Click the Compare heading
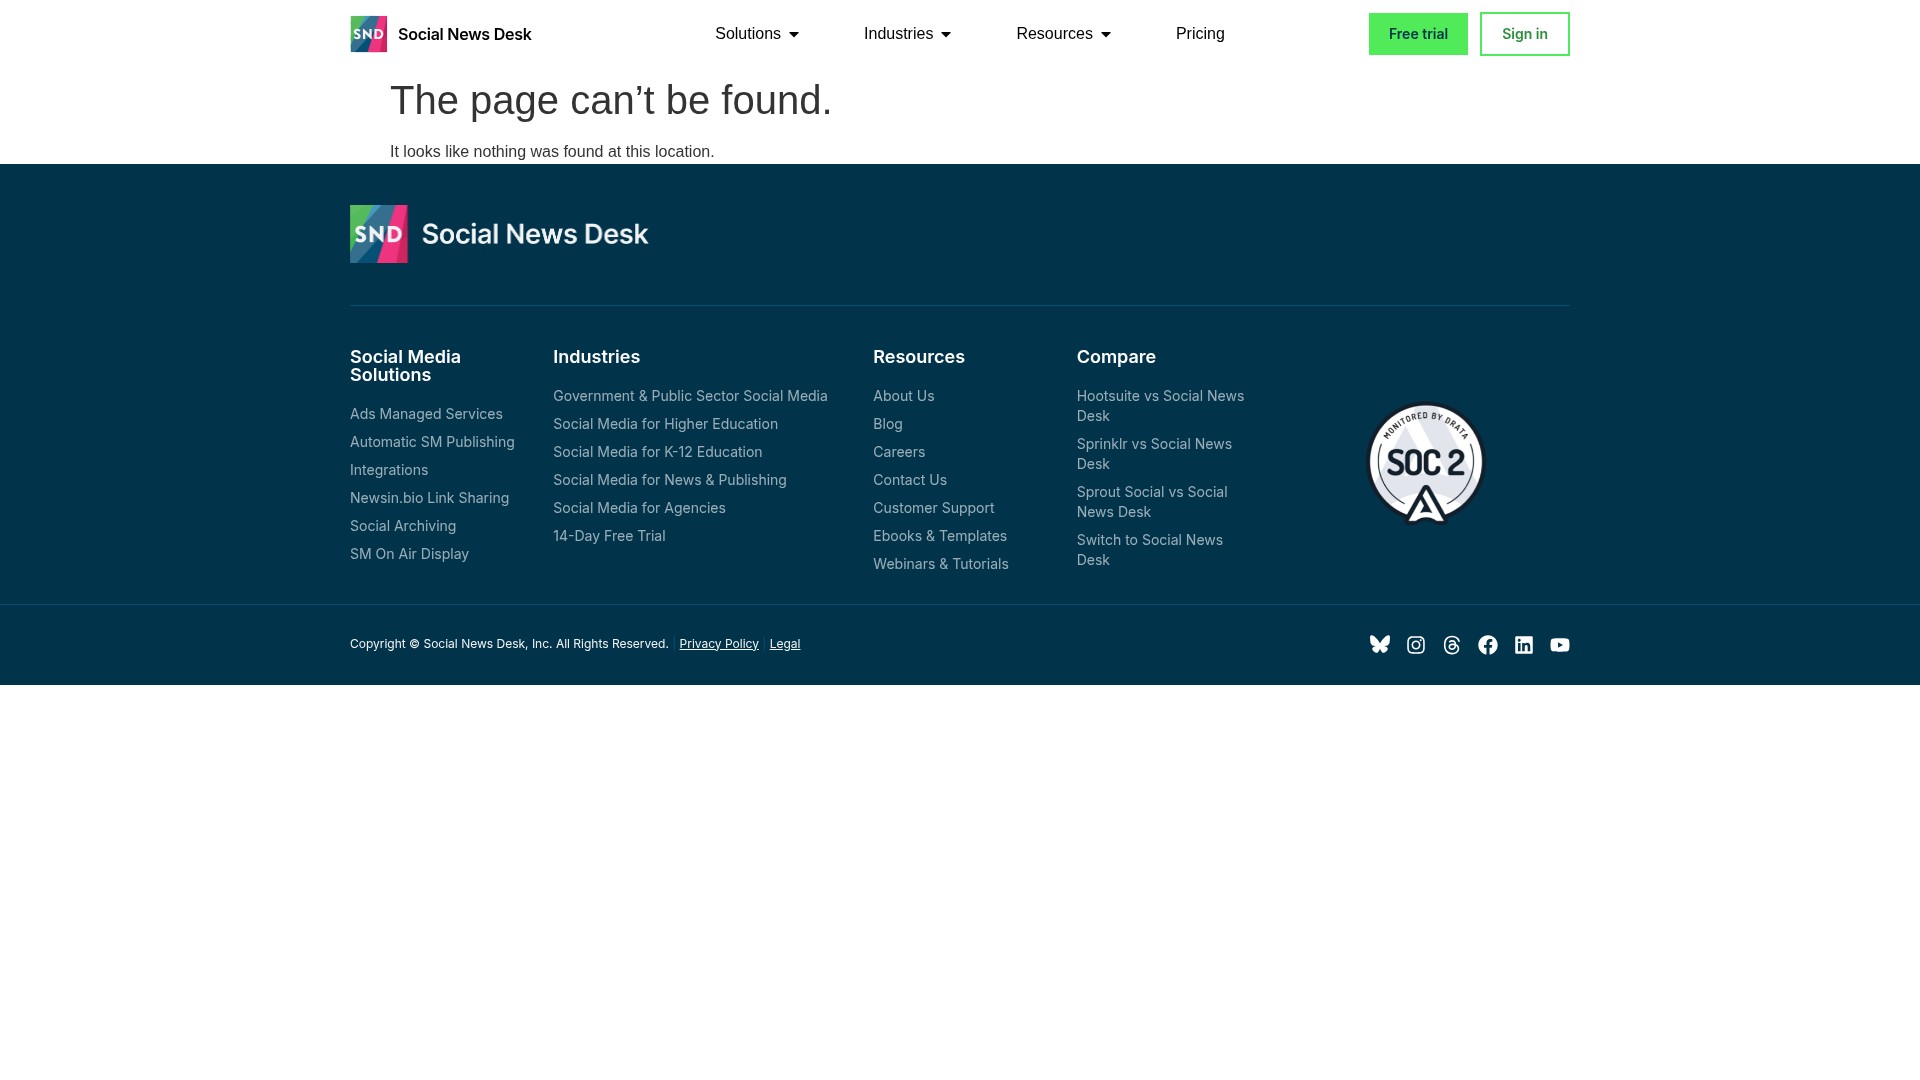 click(x=1116, y=357)
